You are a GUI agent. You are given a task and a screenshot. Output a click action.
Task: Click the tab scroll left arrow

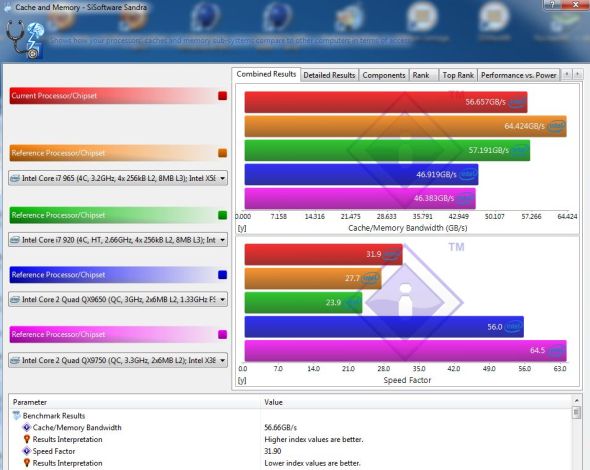pos(567,75)
